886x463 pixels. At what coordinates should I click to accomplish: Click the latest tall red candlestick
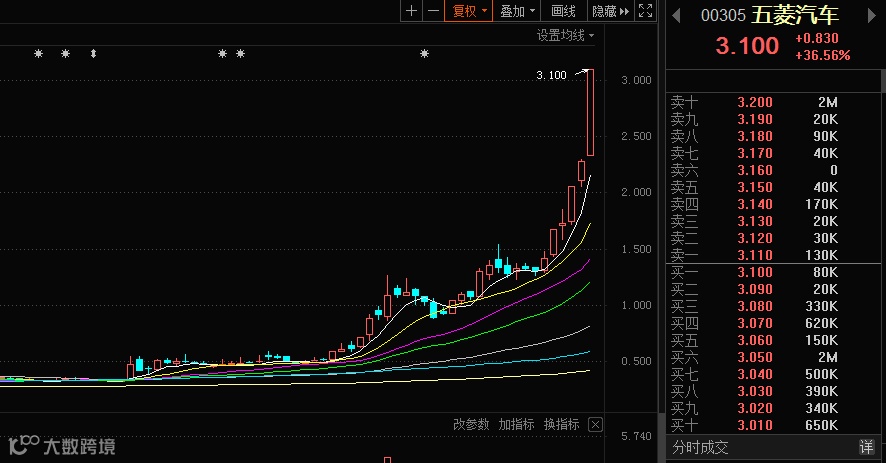click(x=590, y=112)
